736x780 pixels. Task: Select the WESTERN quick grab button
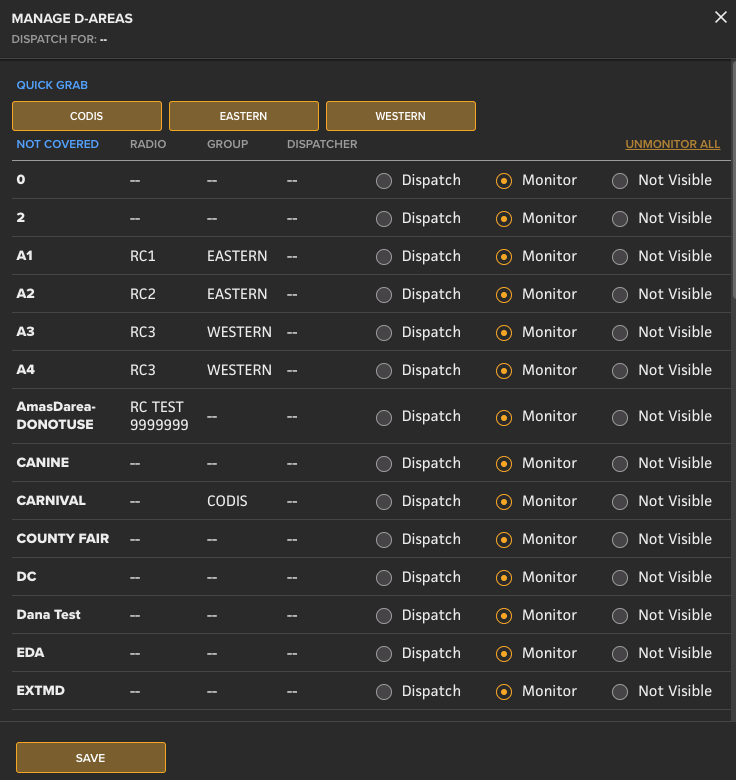(x=400, y=116)
